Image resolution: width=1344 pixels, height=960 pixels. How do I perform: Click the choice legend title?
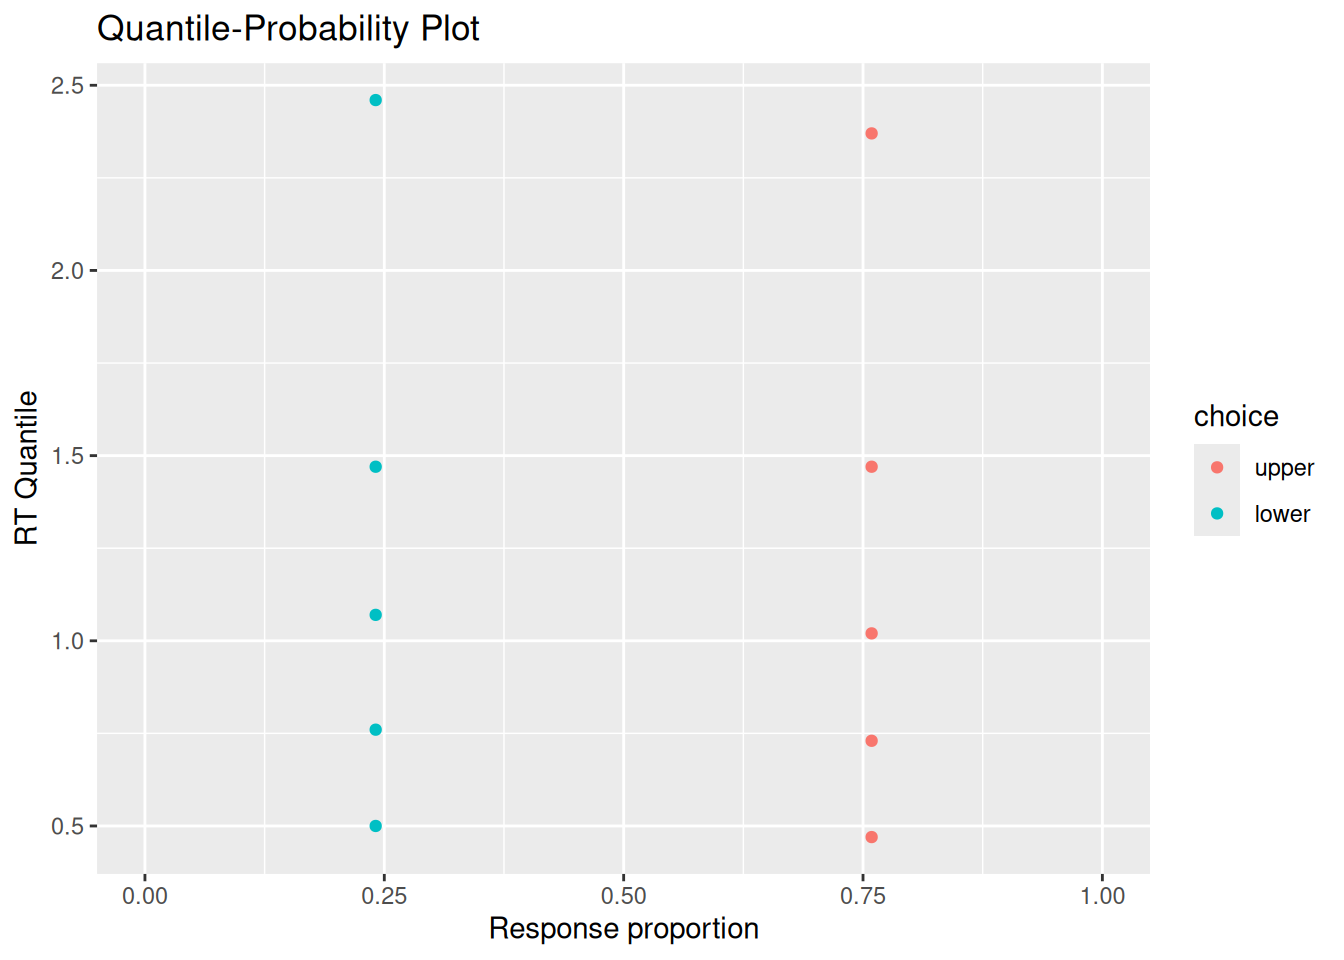click(x=1236, y=416)
